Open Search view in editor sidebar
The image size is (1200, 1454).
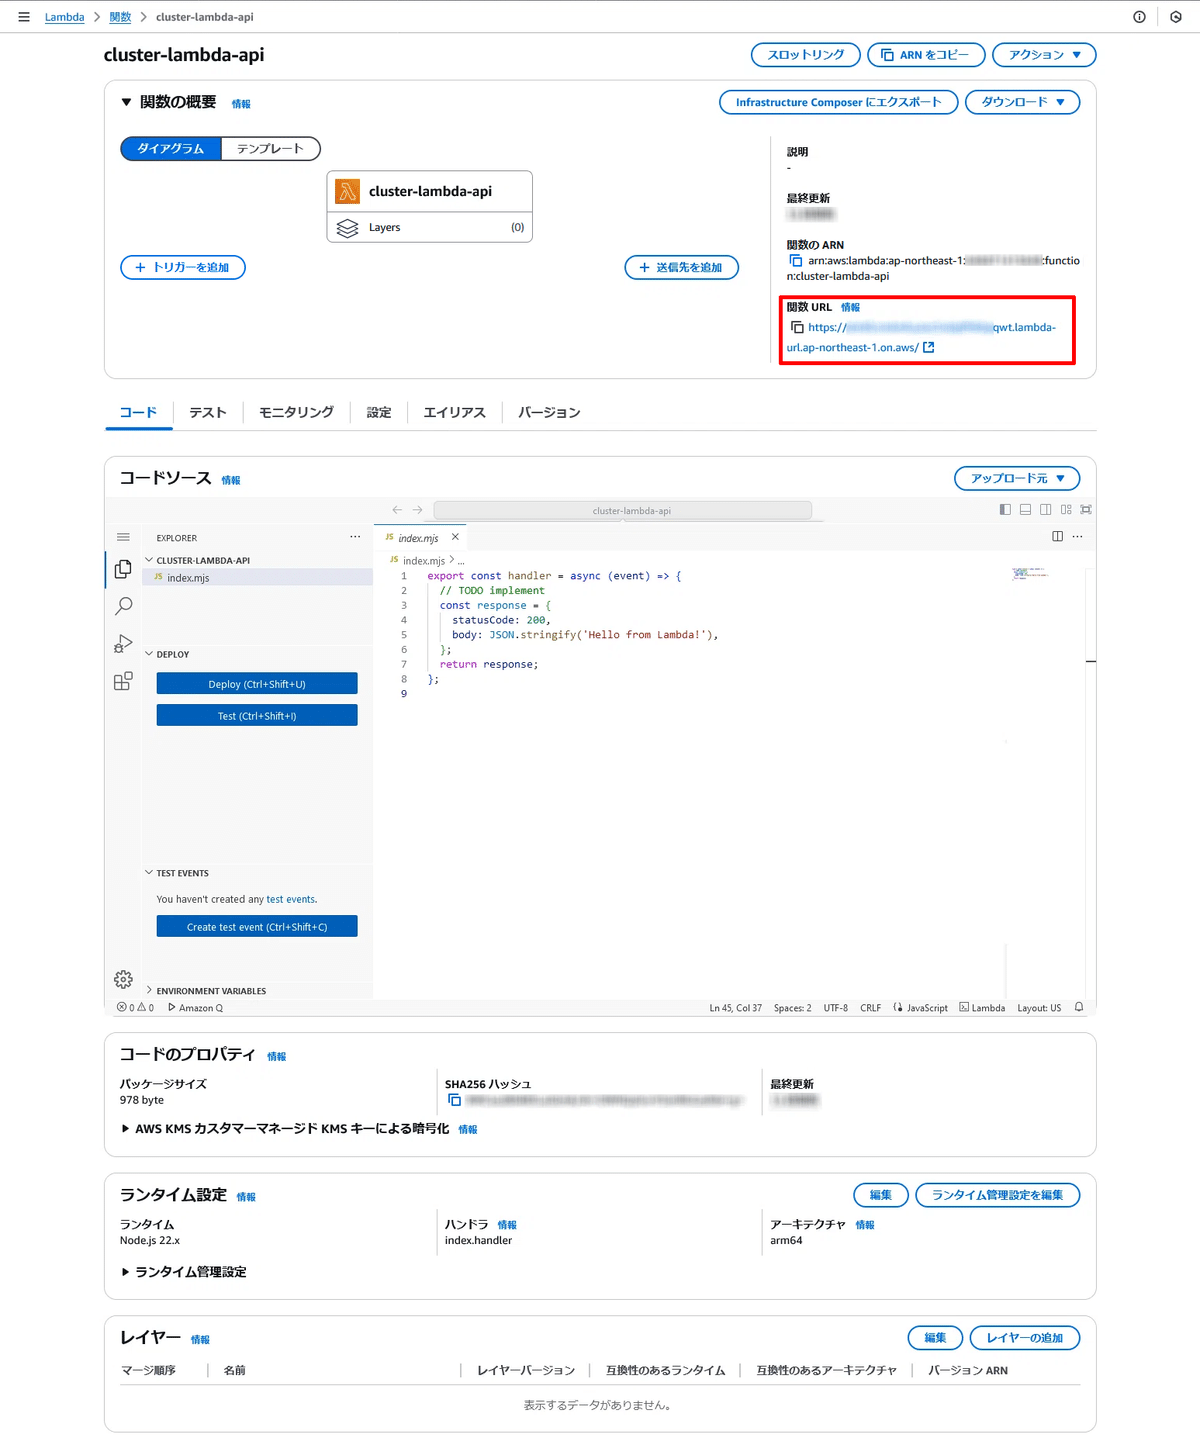pyautogui.click(x=123, y=606)
